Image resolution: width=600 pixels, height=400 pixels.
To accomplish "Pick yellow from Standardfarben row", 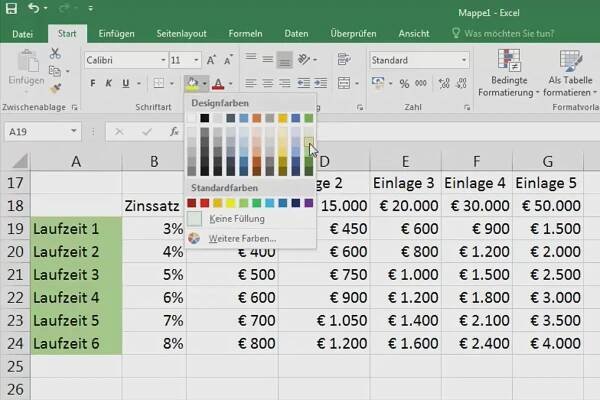I will point(231,202).
